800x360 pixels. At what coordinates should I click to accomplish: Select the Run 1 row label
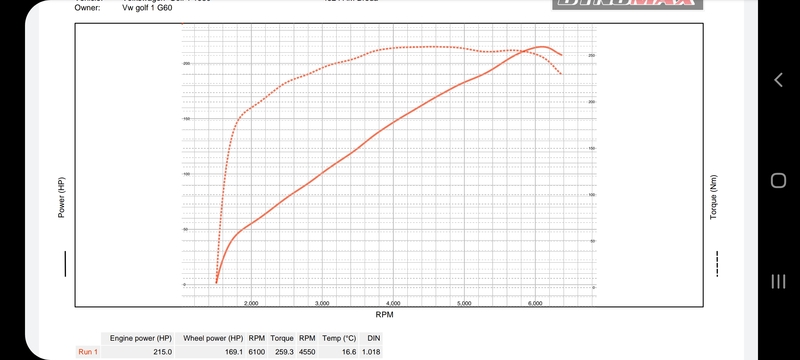pyautogui.click(x=88, y=352)
